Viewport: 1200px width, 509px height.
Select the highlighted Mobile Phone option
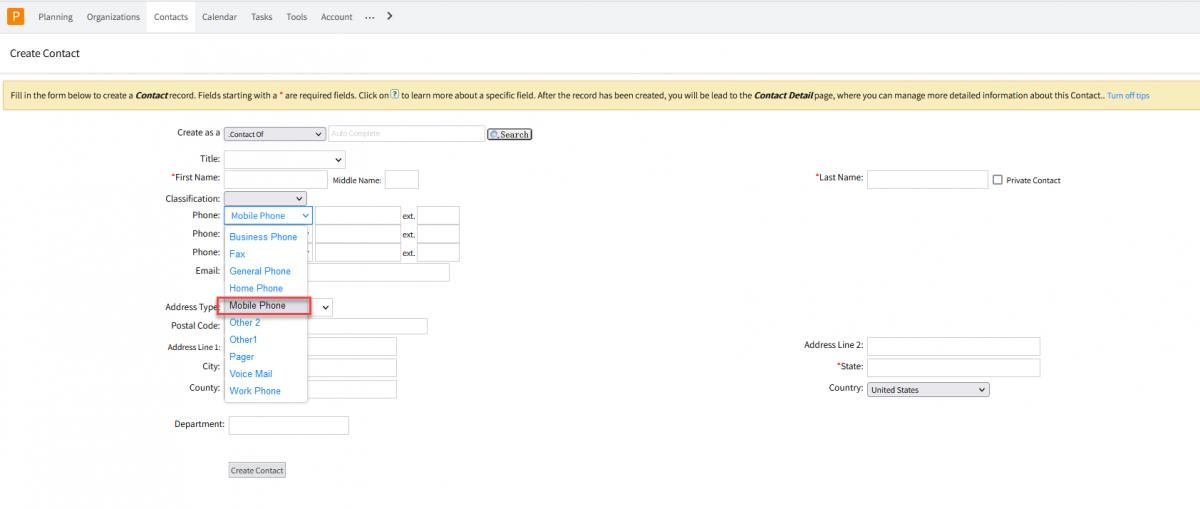pos(265,306)
